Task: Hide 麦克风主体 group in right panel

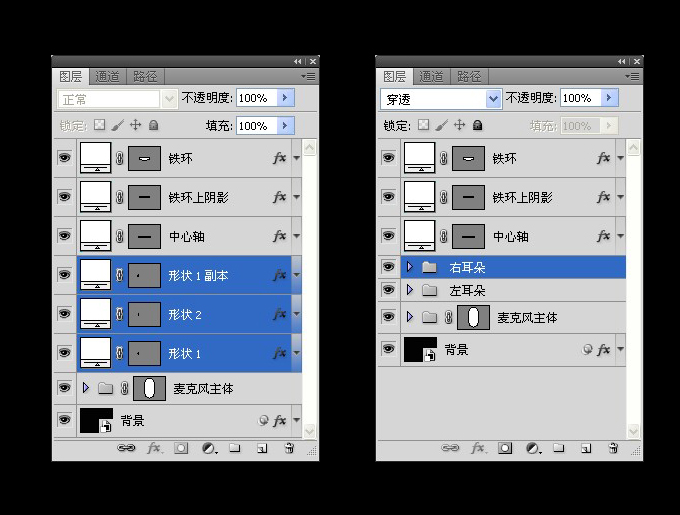Action: (389, 317)
